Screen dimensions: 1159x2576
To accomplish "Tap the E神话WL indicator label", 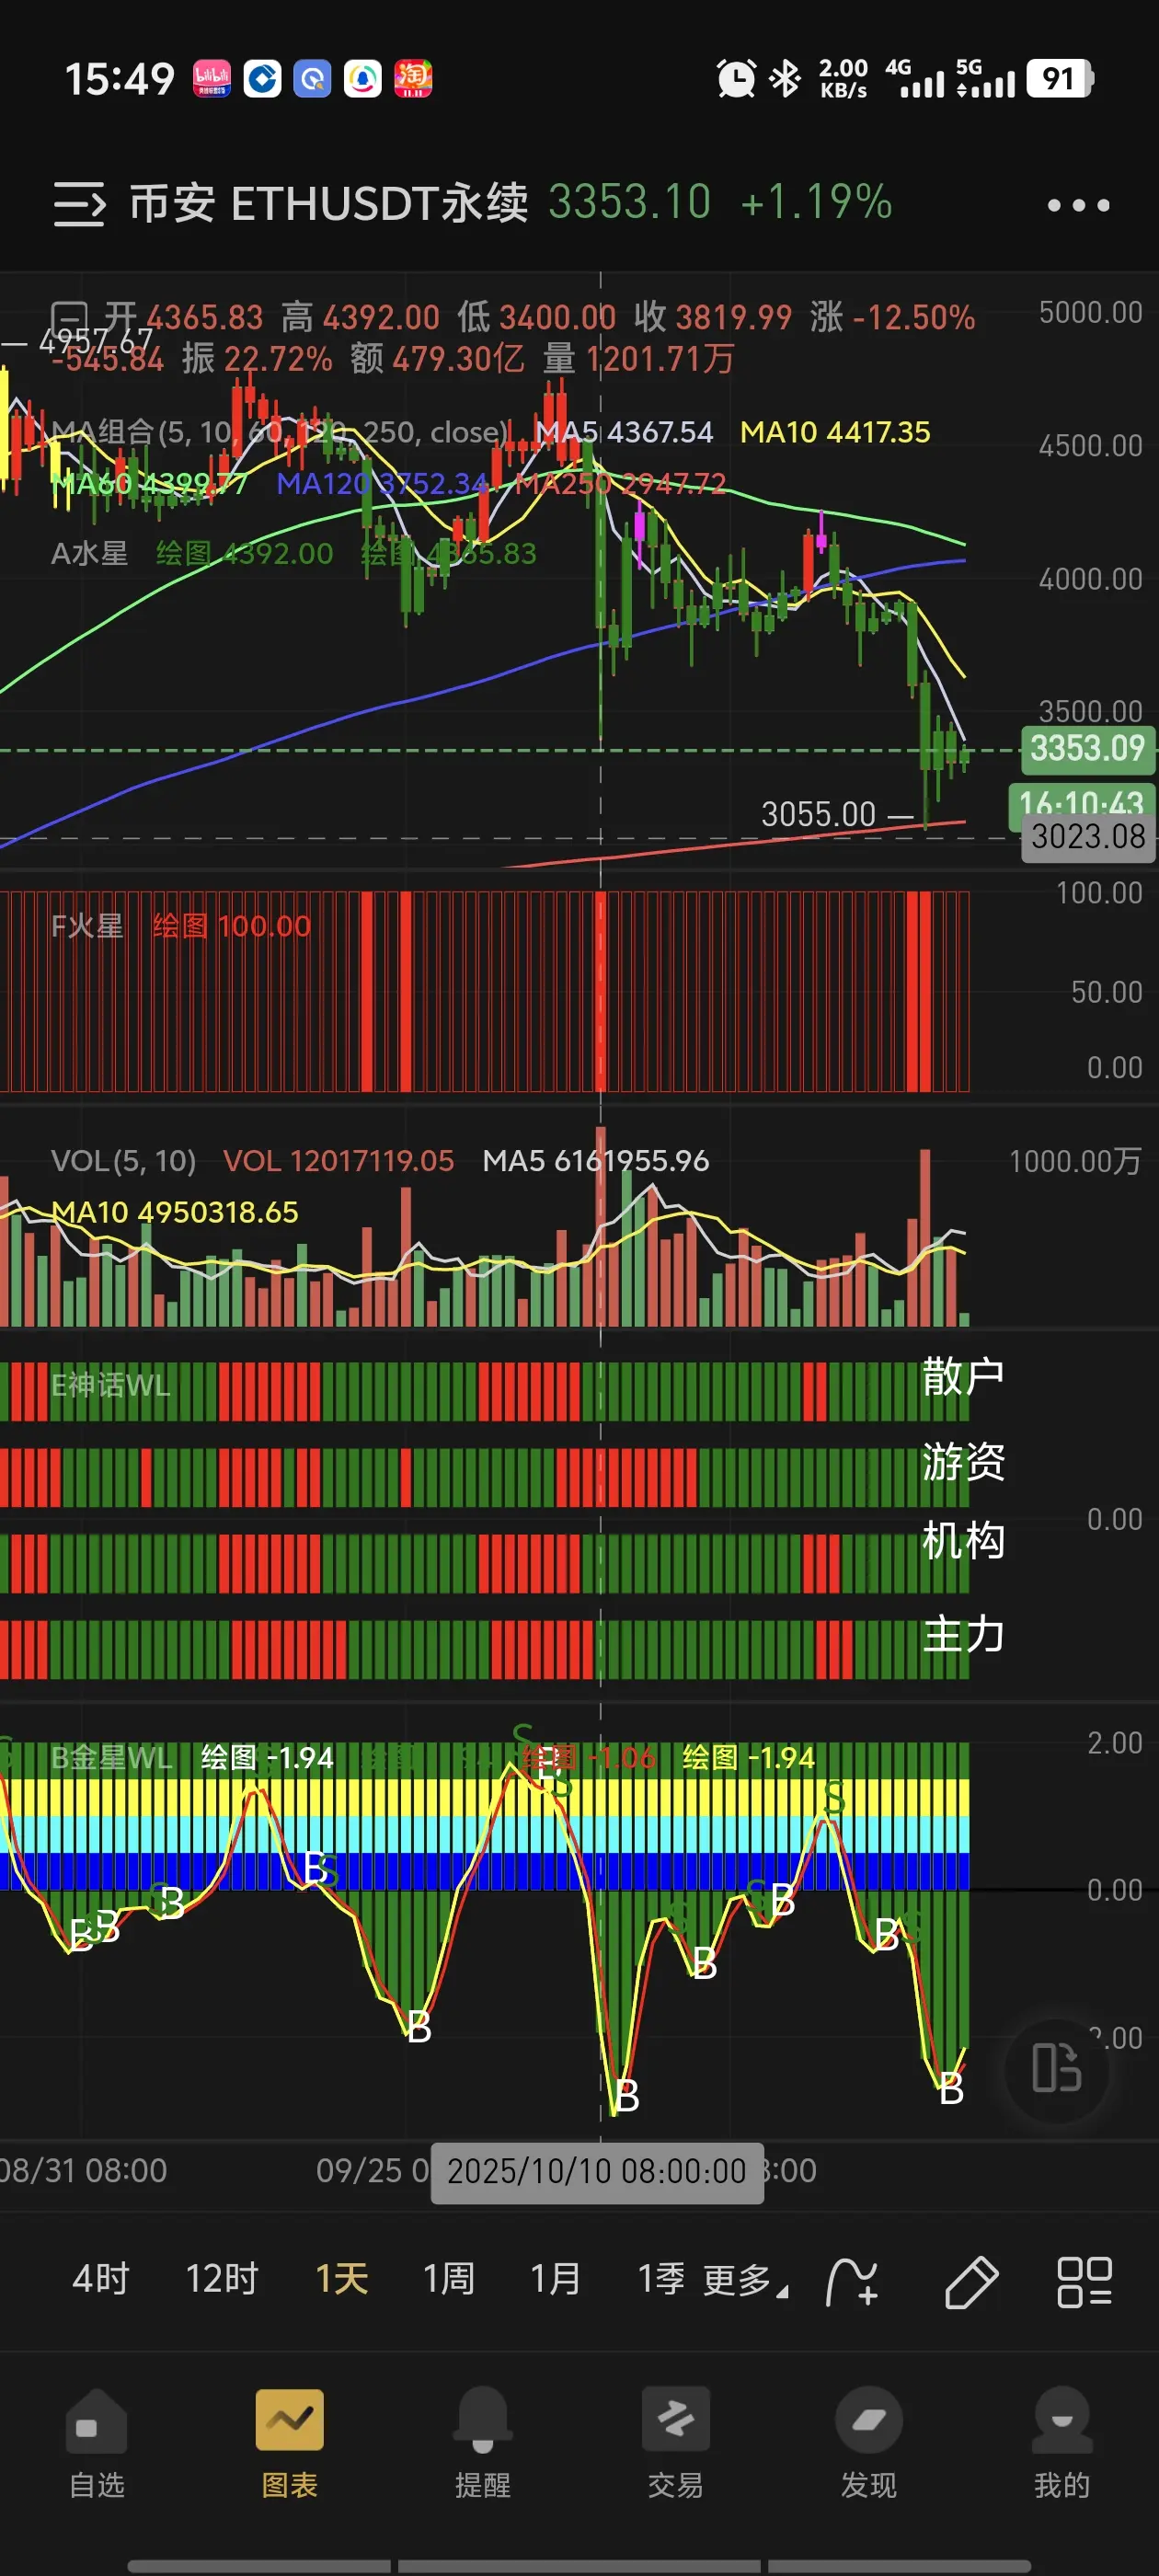I will coord(111,1385).
